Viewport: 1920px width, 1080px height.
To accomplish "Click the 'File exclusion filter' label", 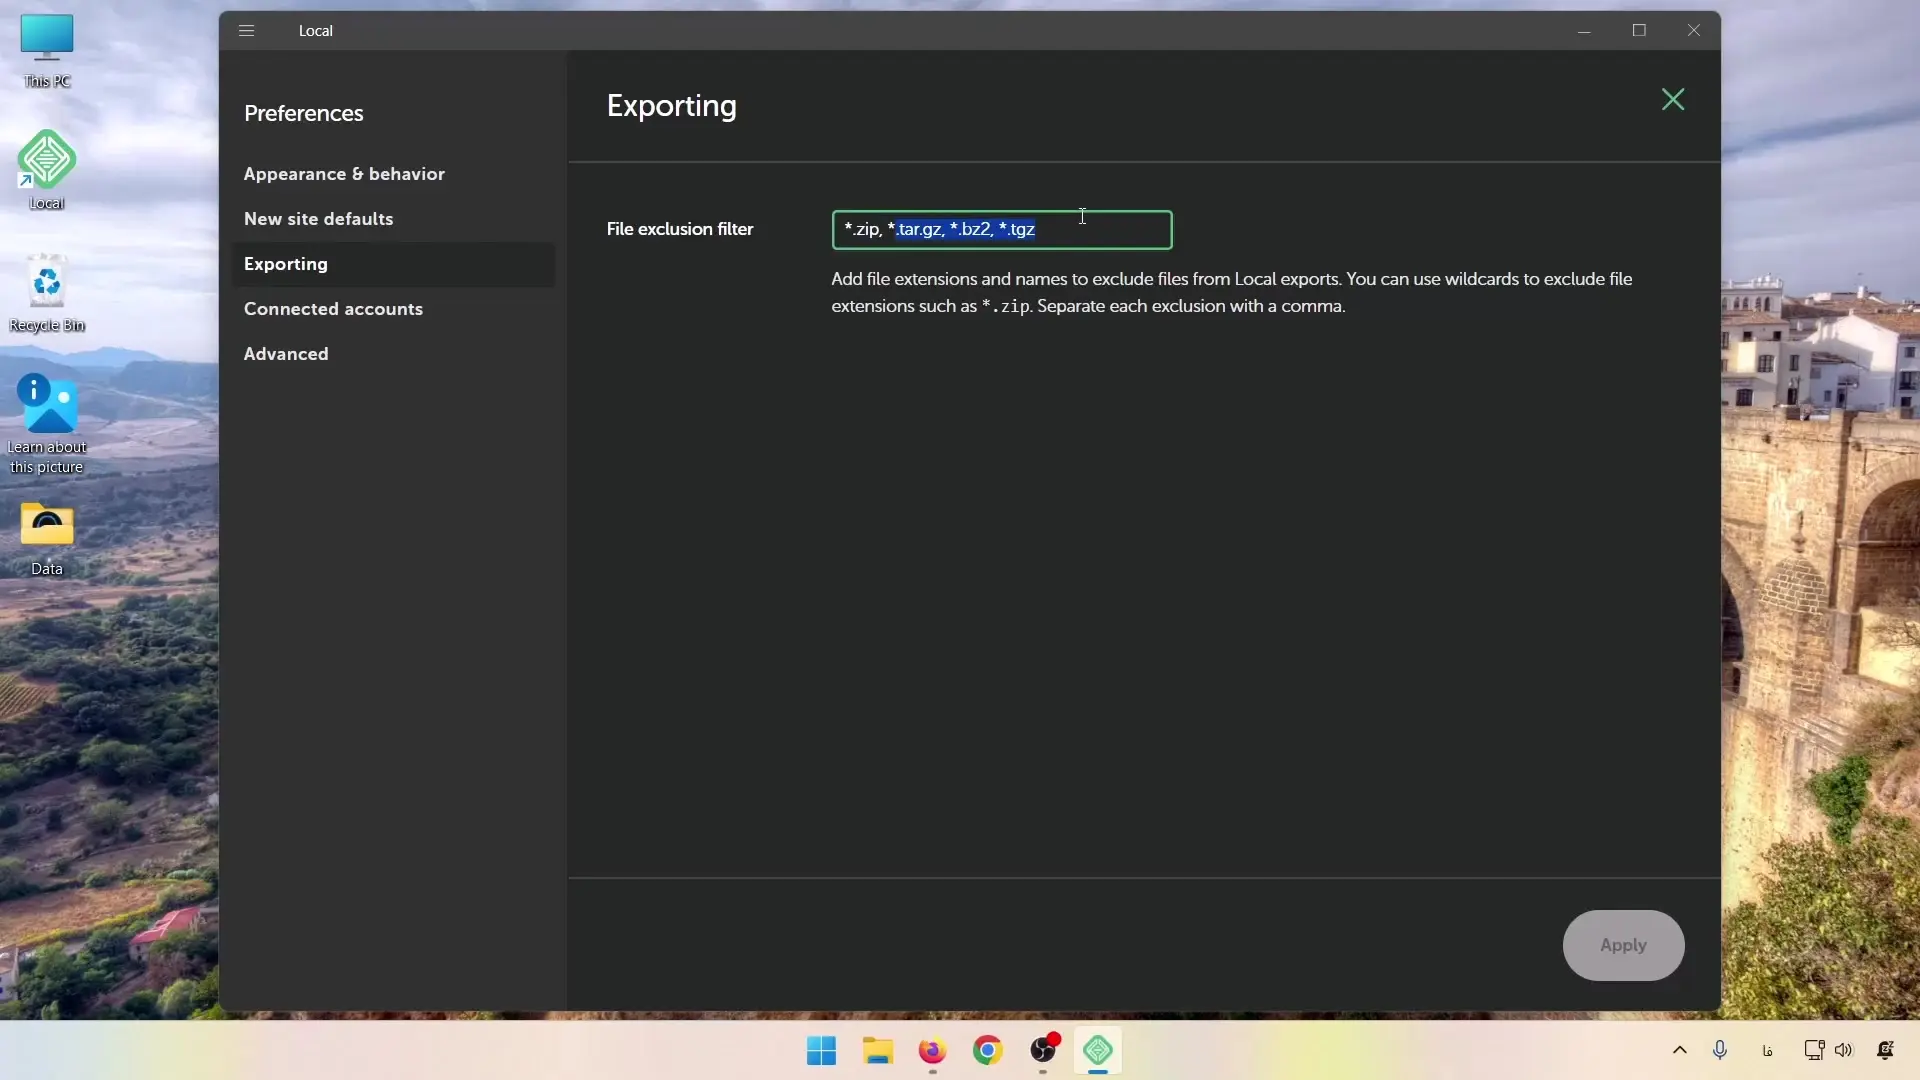I will [679, 229].
